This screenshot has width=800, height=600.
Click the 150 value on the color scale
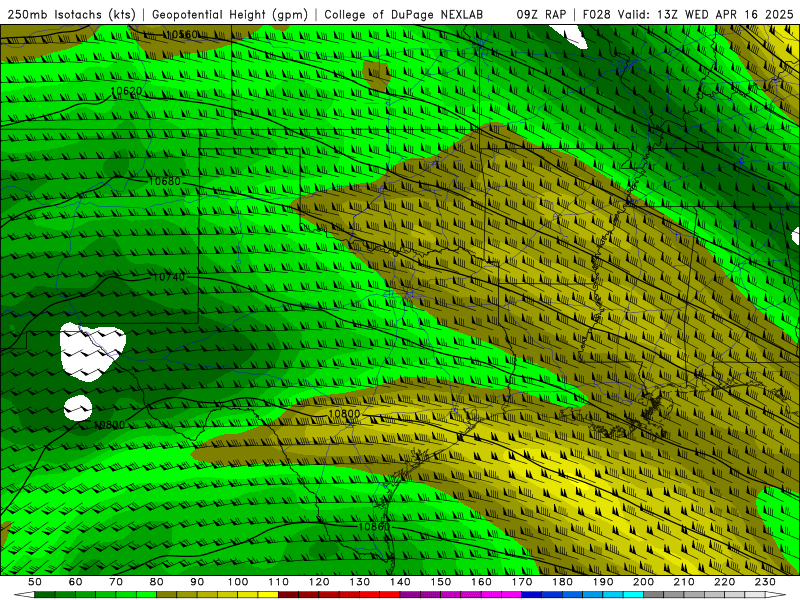point(441,582)
